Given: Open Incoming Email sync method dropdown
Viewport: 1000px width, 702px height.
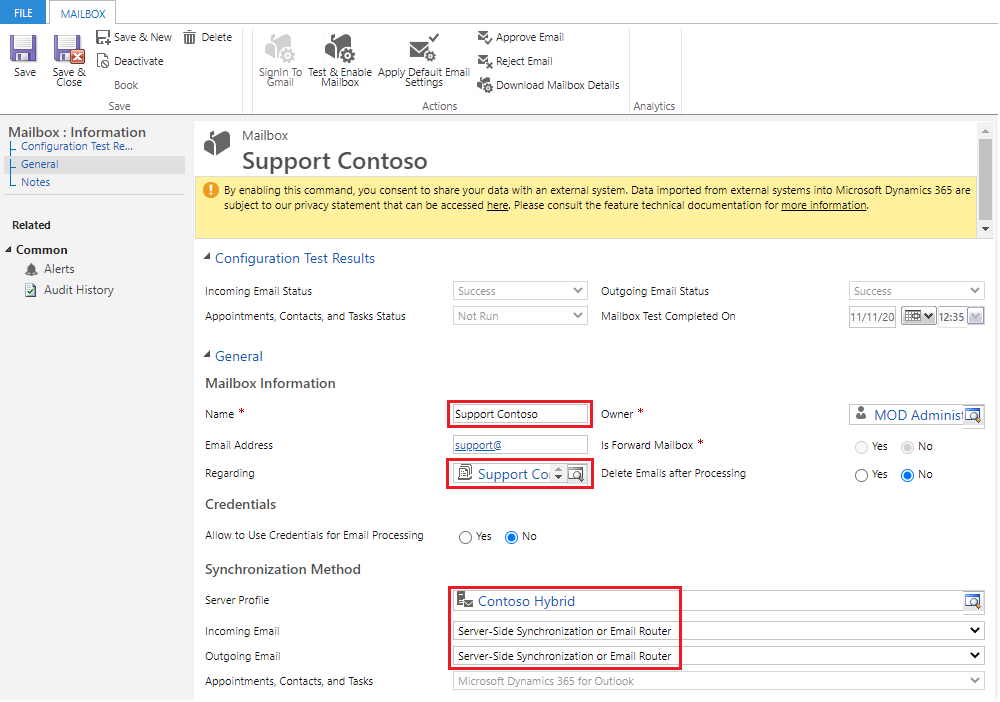Looking at the screenshot, I should 719,631.
